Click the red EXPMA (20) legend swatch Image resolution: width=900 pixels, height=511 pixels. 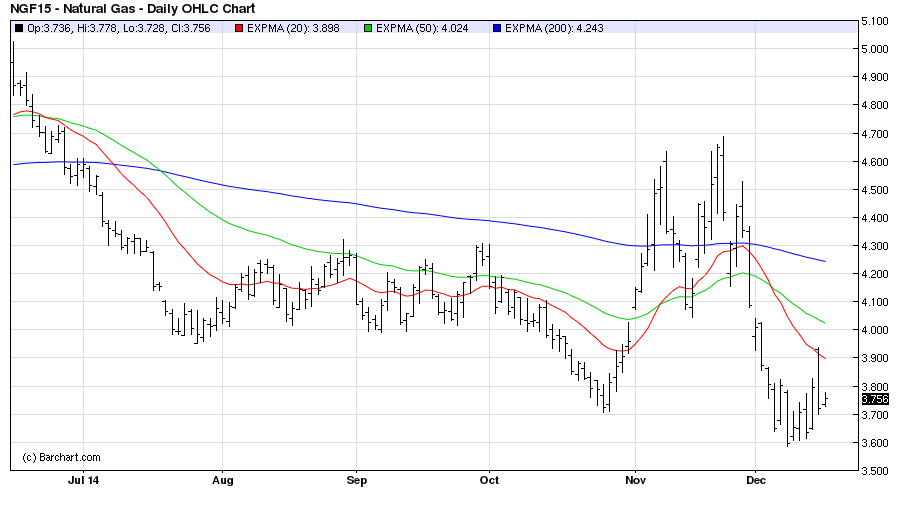click(239, 28)
